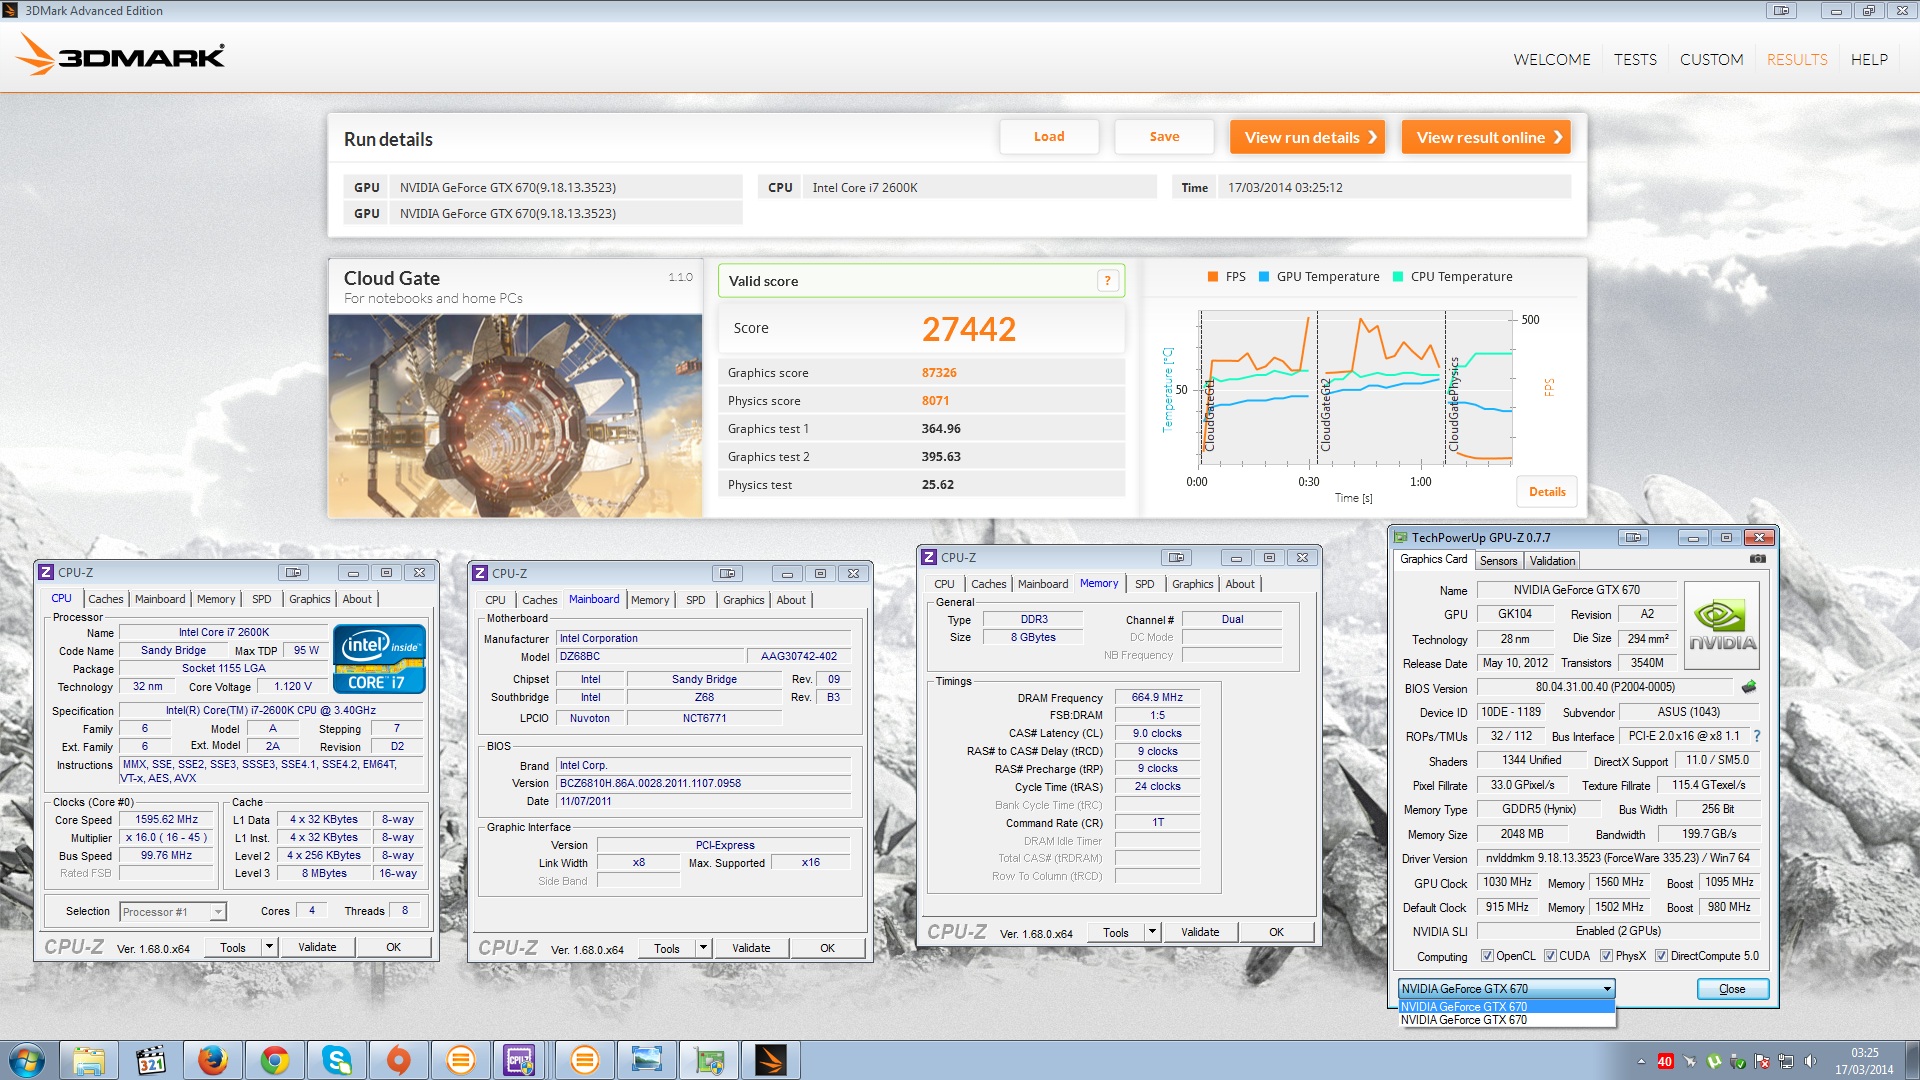Image resolution: width=1920 pixels, height=1080 pixels.
Task: Open the Valid score help question mark
Action: [1107, 281]
